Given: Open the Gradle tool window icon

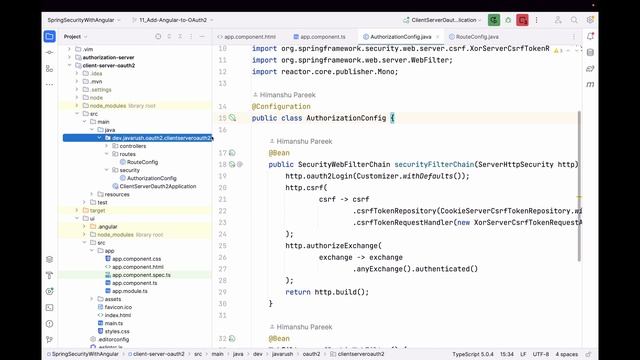Looking at the screenshot, I should point(590,69).
